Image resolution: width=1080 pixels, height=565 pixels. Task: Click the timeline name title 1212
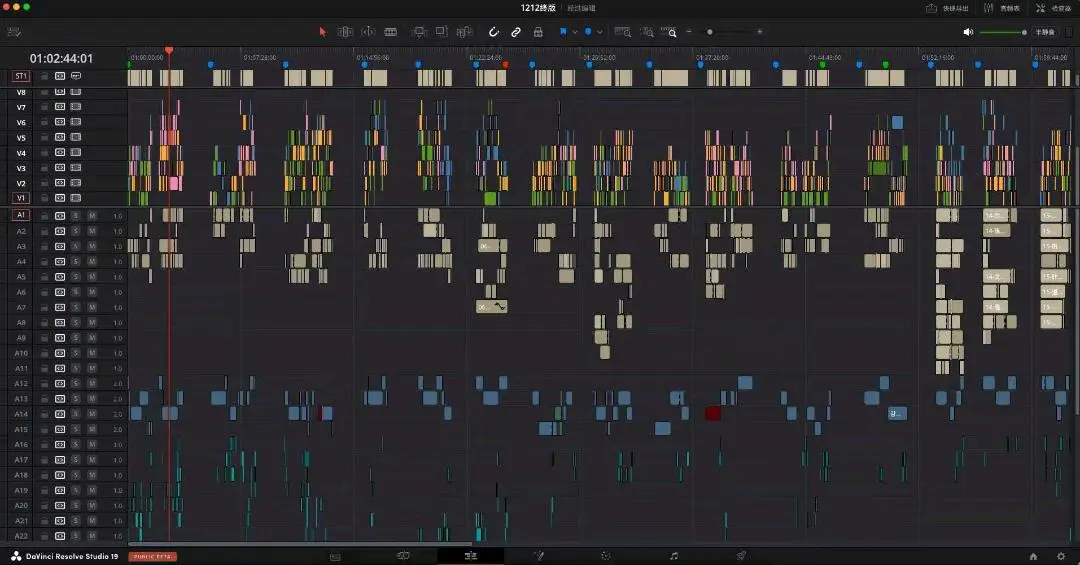pyautogui.click(x=538, y=8)
